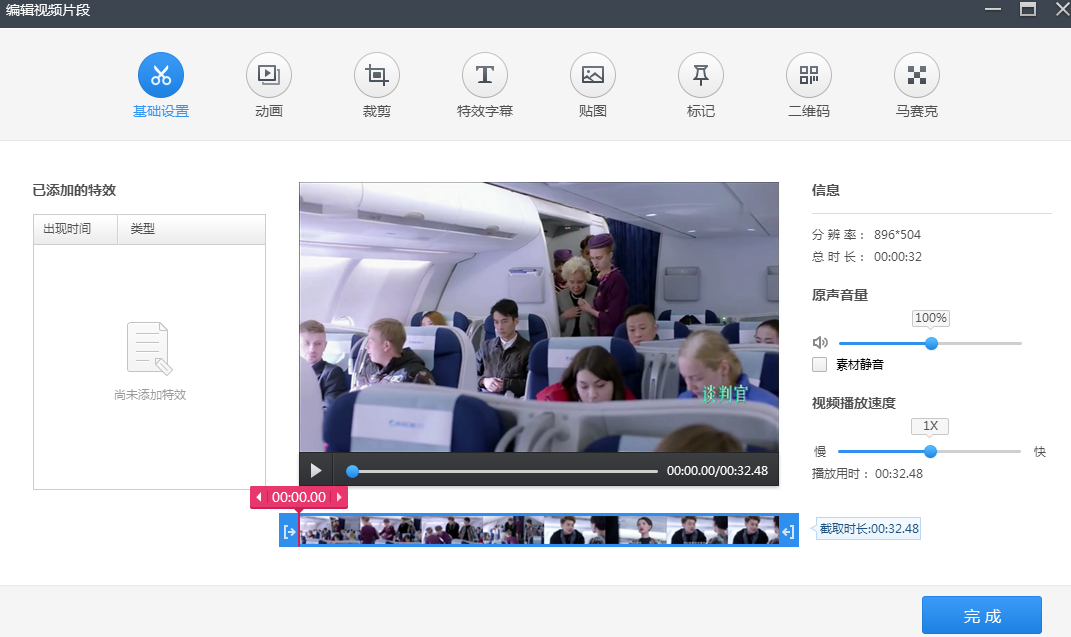1071x637 pixels.
Task: Click the video preview frame
Action: click(539, 317)
